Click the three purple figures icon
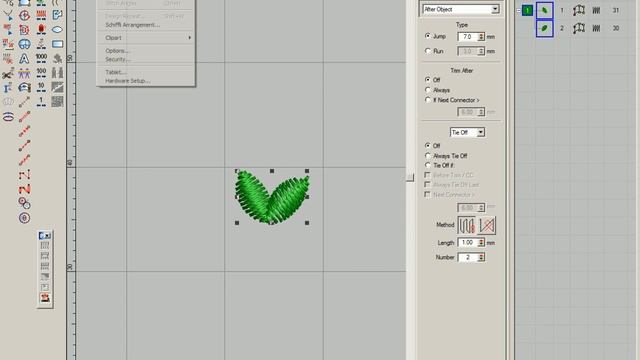 click(x=24, y=73)
